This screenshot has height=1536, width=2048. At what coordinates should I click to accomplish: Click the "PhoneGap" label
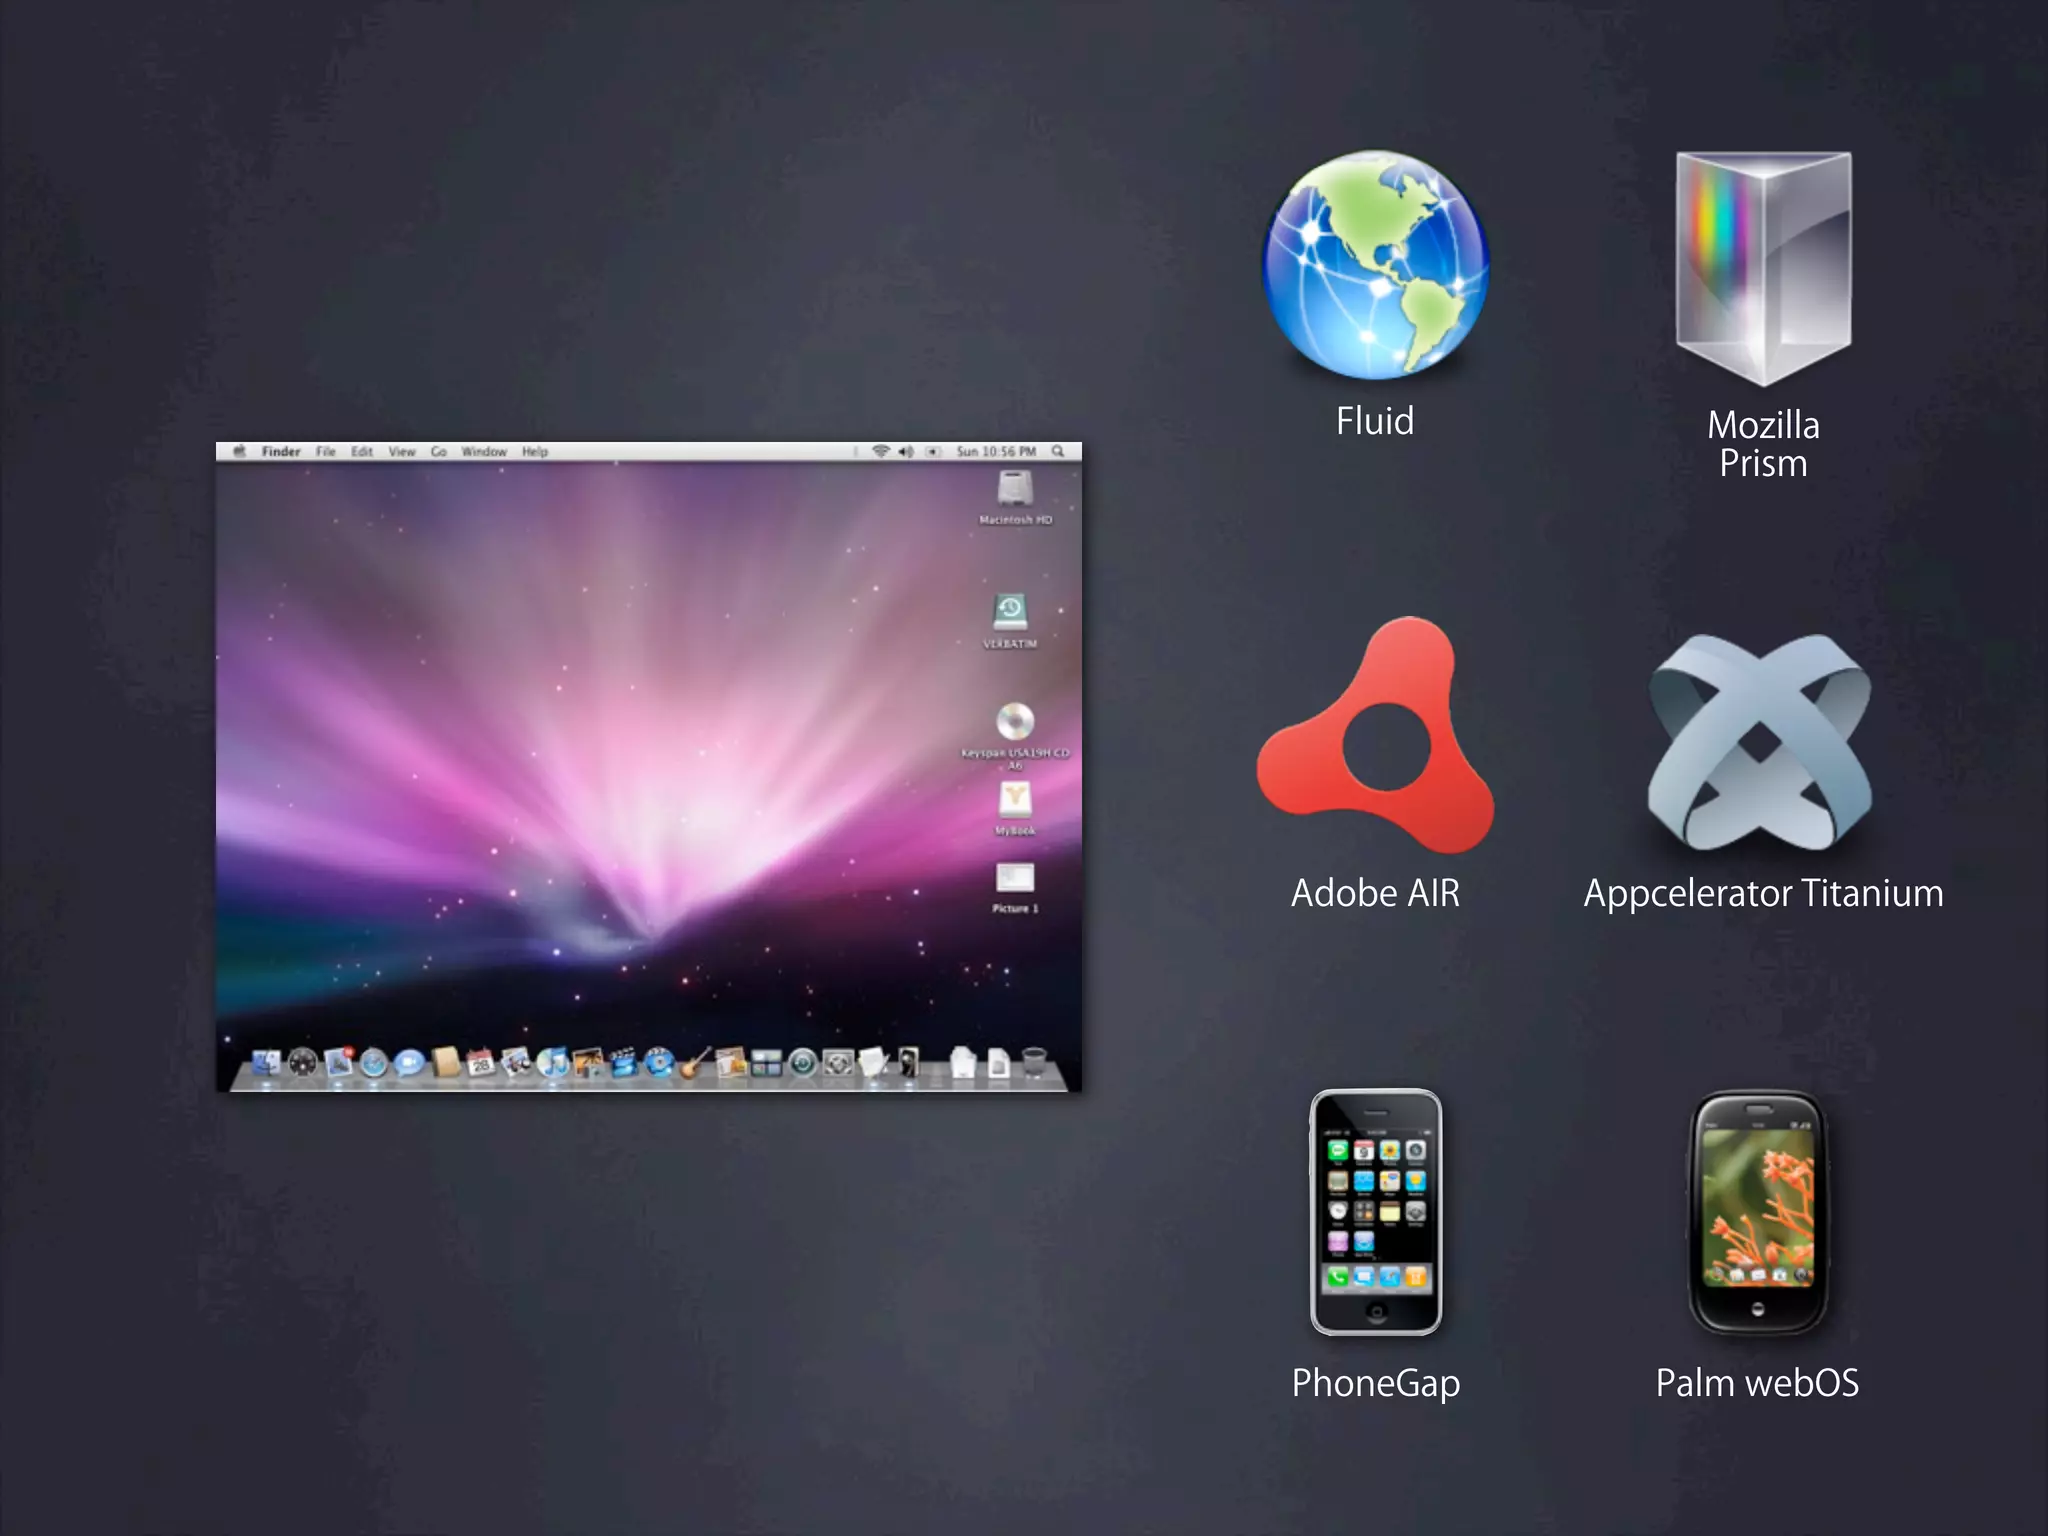(x=1376, y=1384)
